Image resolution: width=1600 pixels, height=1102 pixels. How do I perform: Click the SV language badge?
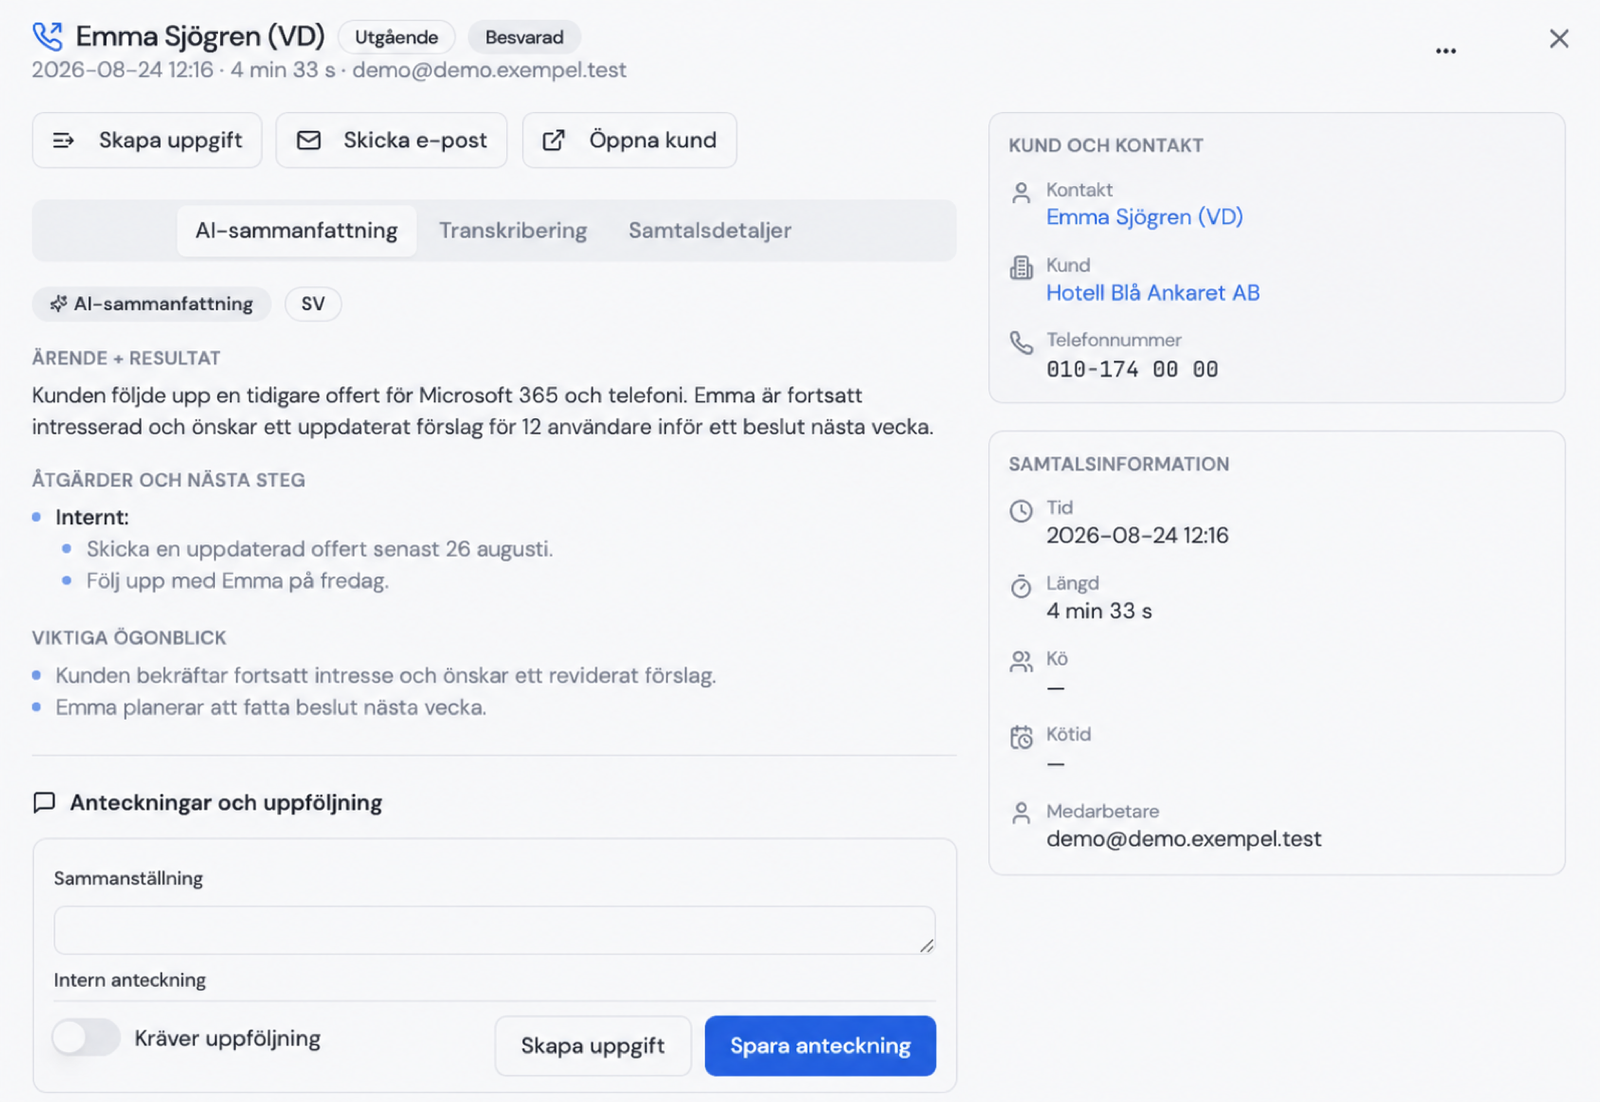[313, 304]
